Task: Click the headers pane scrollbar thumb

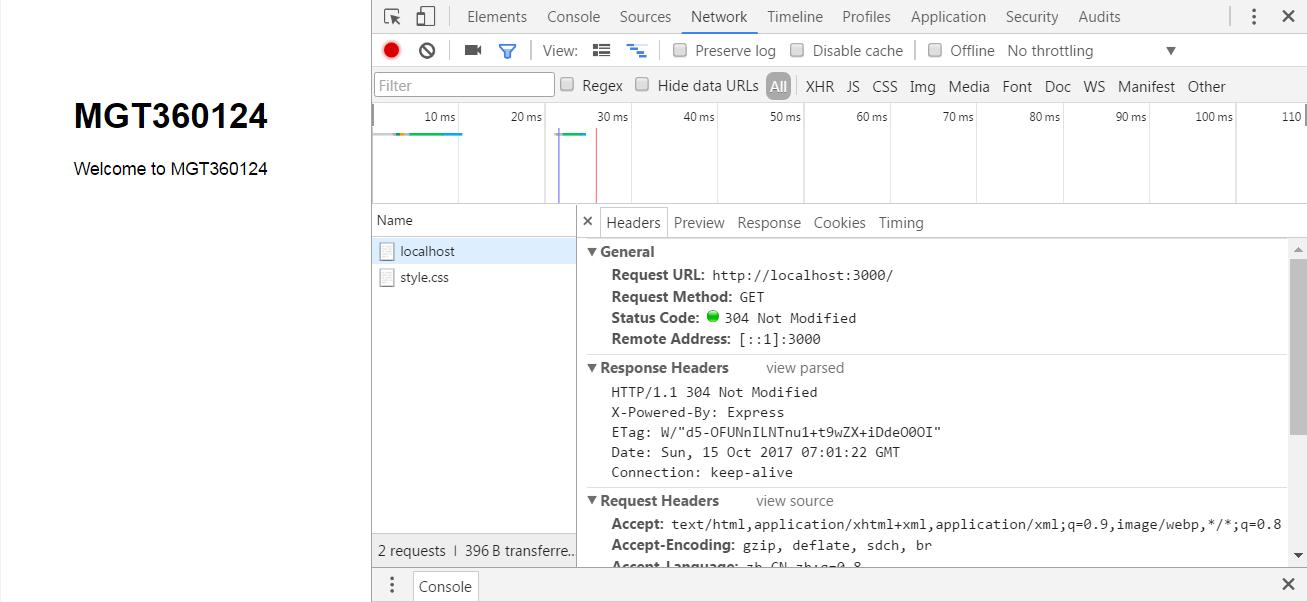Action: [x=1298, y=346]
